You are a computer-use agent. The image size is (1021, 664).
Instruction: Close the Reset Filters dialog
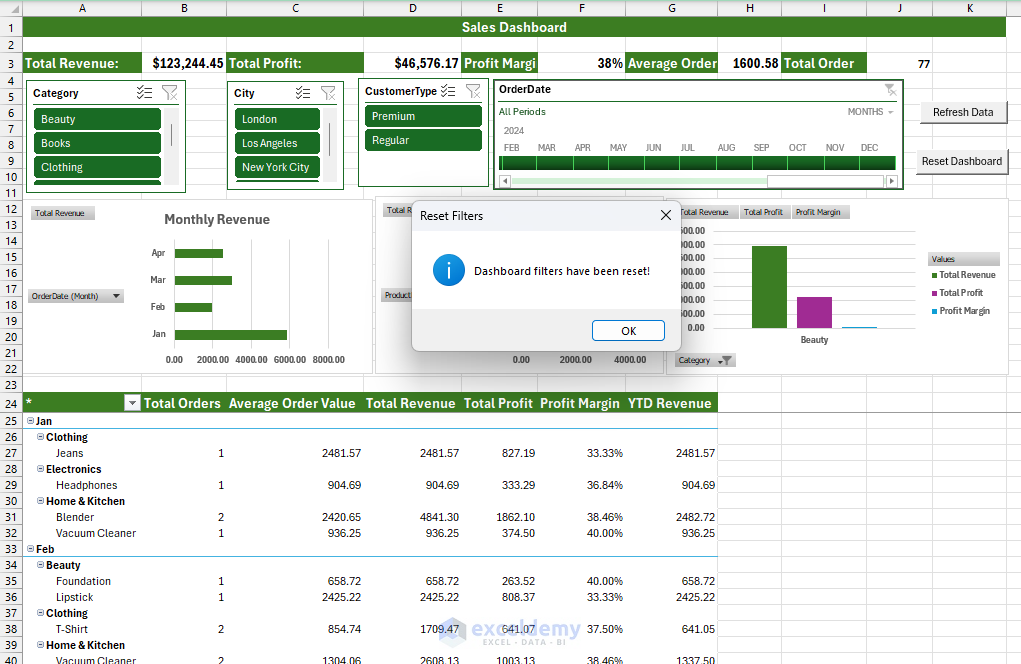665,215
